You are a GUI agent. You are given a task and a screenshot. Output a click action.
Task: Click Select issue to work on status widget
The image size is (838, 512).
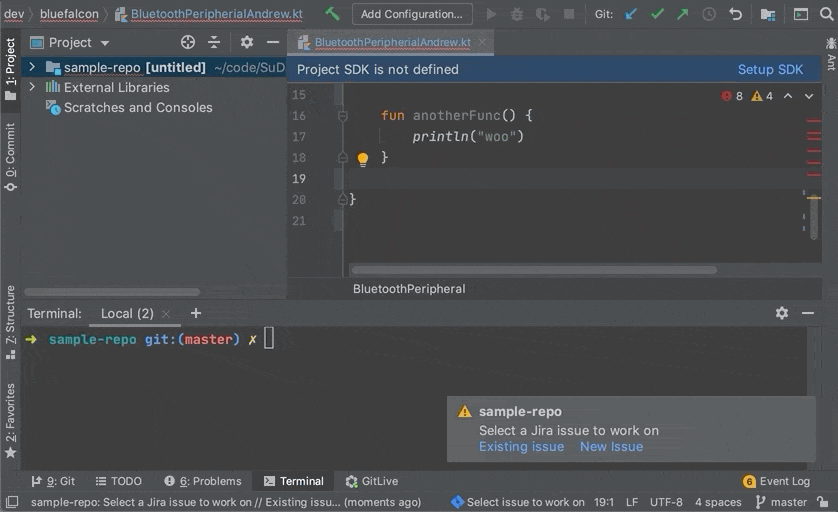pyautogui.click(x=518, y=502)
